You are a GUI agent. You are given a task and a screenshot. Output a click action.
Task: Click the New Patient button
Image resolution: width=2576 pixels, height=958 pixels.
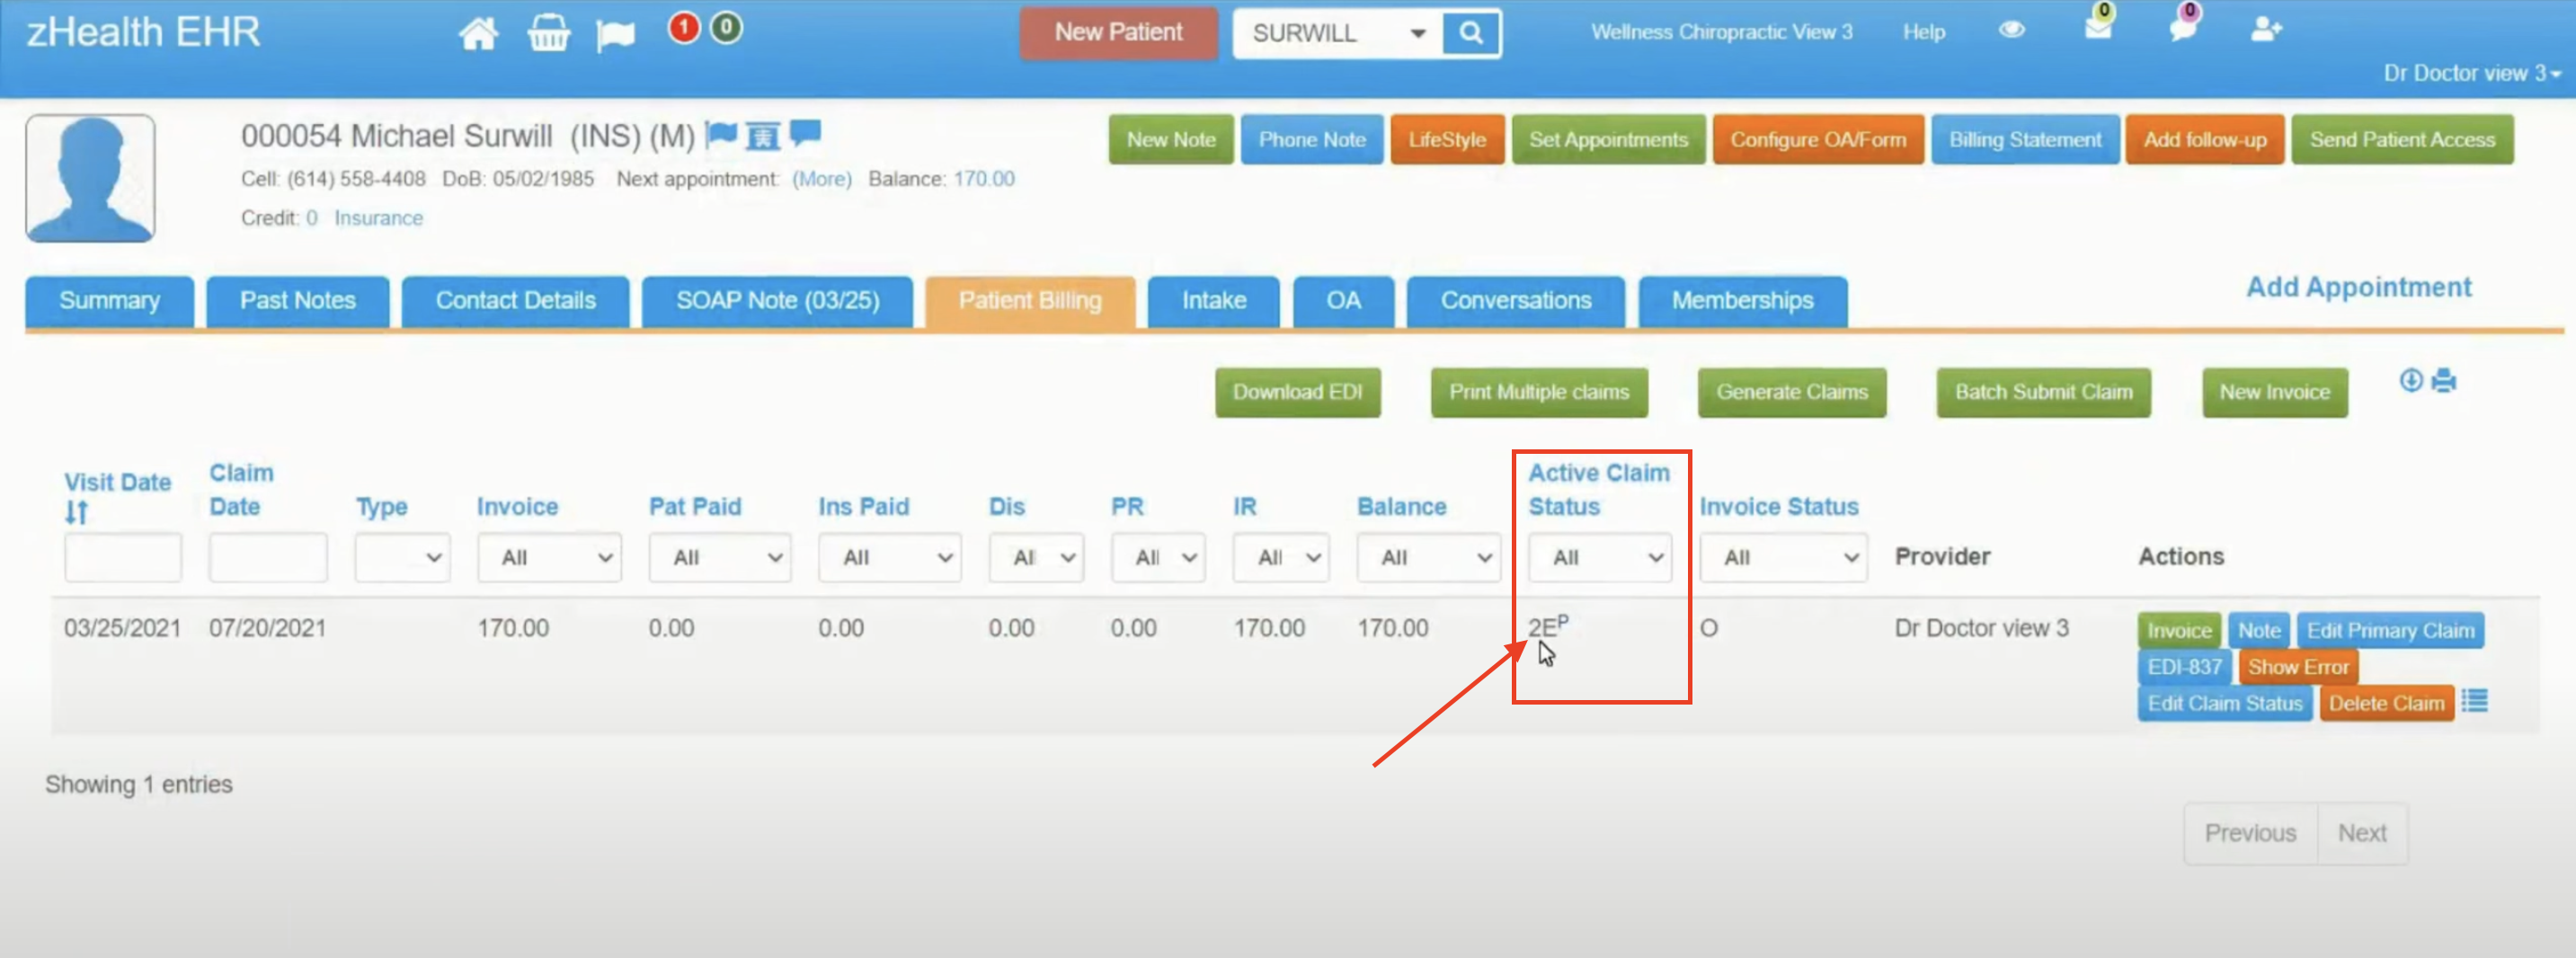pos(1118,33)
